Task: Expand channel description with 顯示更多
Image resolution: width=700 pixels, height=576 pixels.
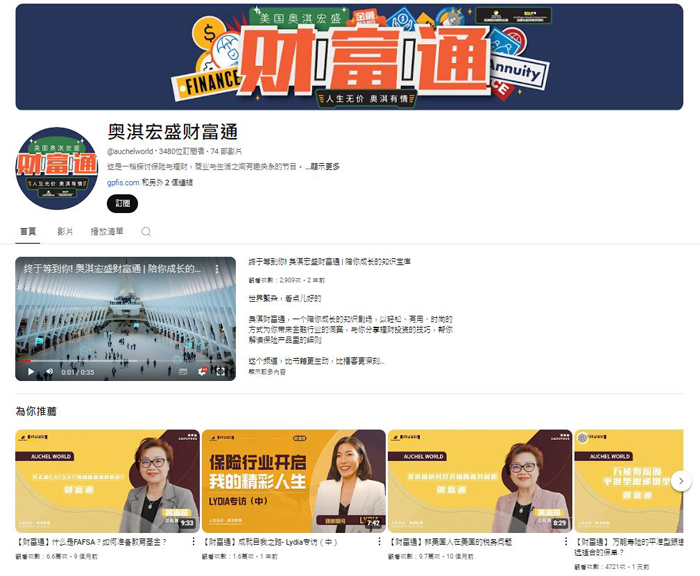Action: point(325,167)
